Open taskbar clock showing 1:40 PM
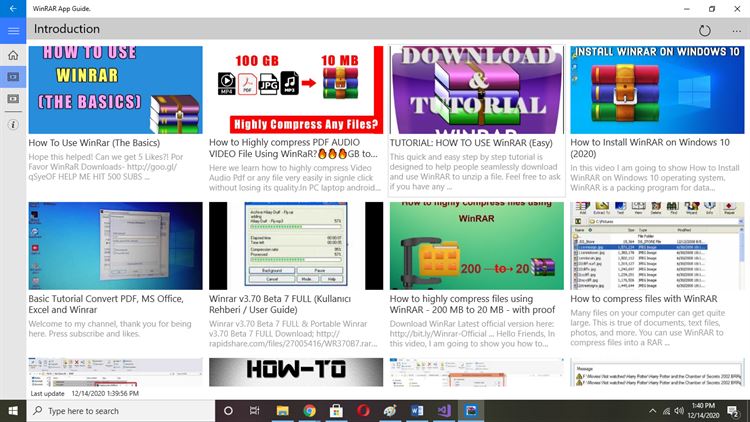The image size is (750, 422). (703, 411)
